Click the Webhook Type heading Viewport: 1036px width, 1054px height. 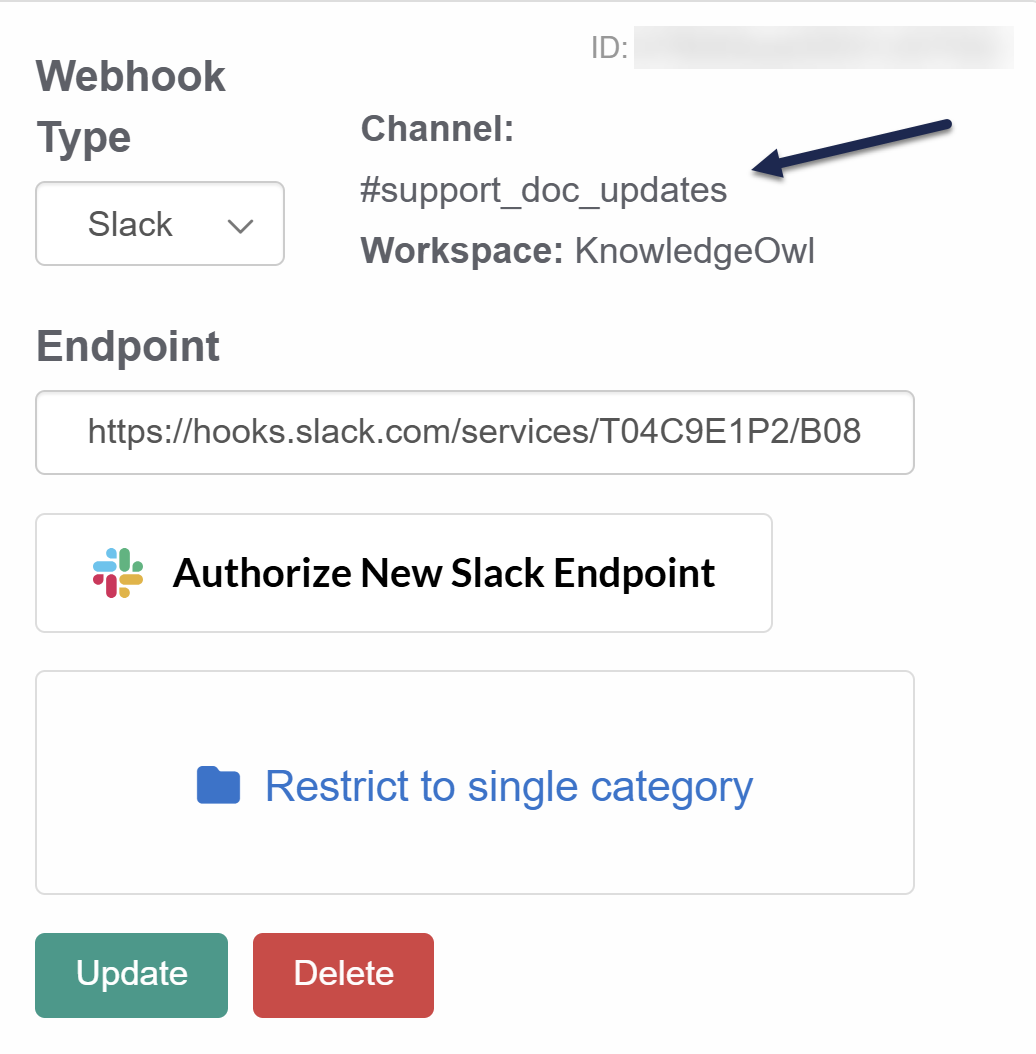point(131,106)
